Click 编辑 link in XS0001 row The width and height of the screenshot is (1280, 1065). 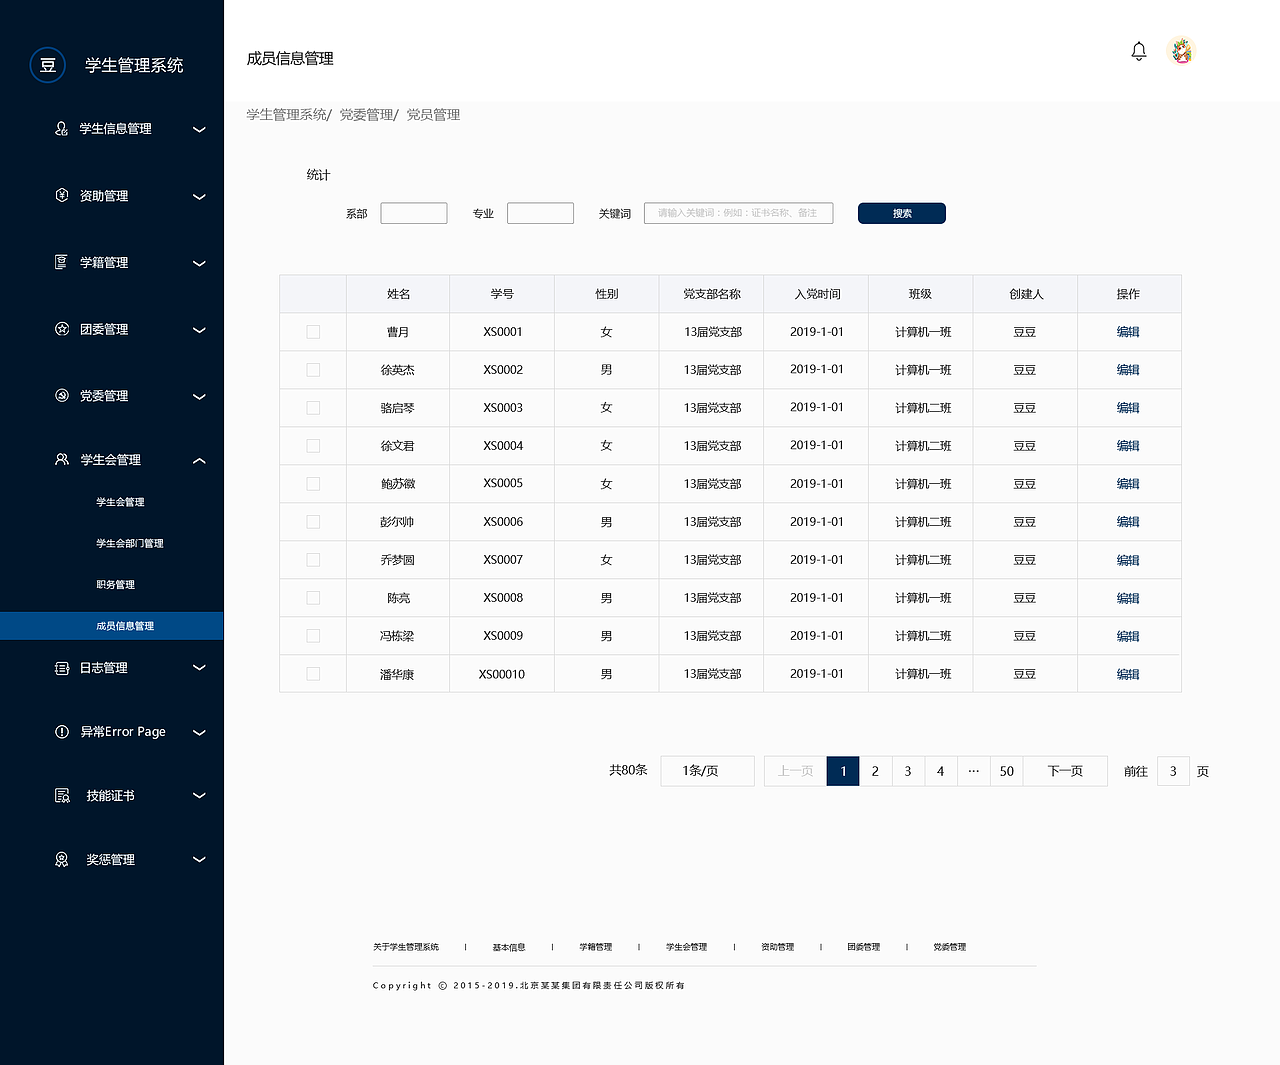coord(1128,332)
